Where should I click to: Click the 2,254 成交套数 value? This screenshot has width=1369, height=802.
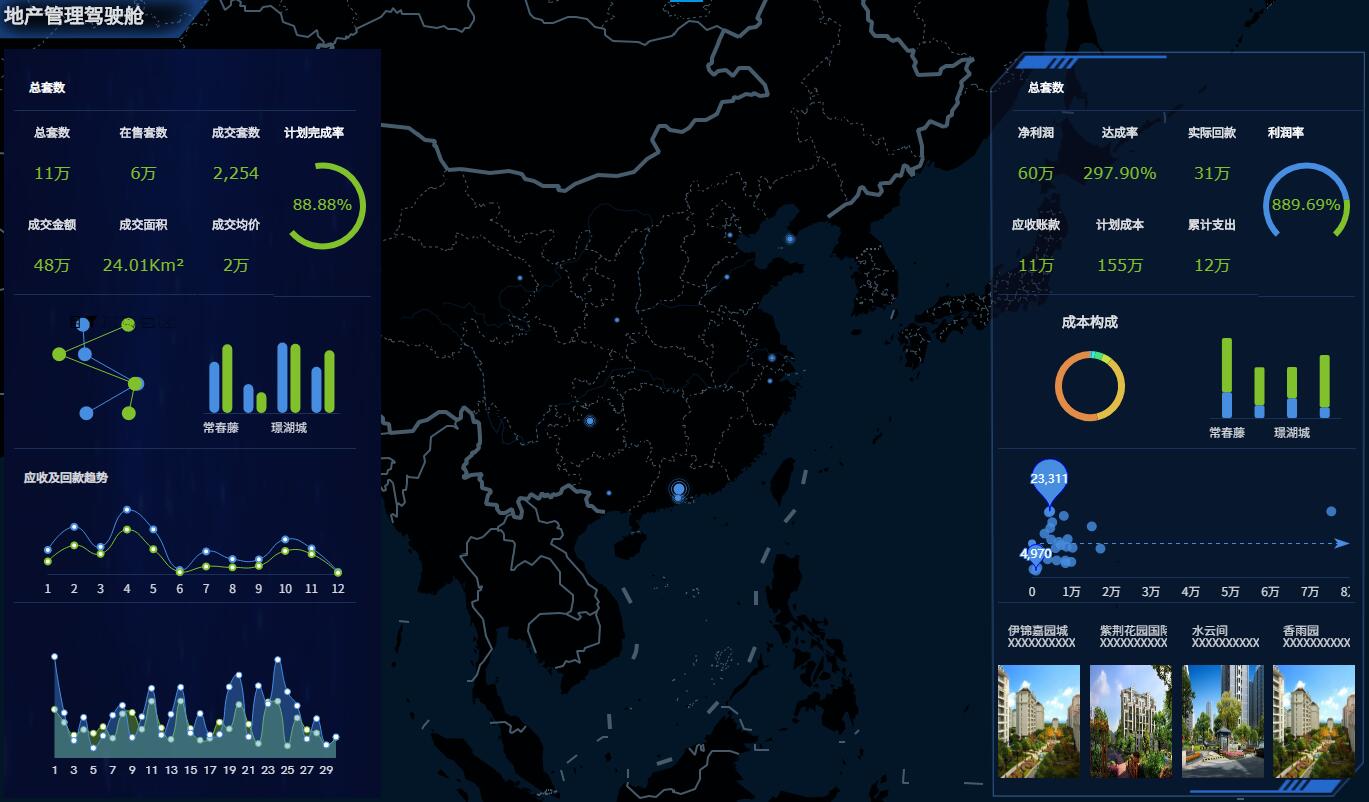236,173
